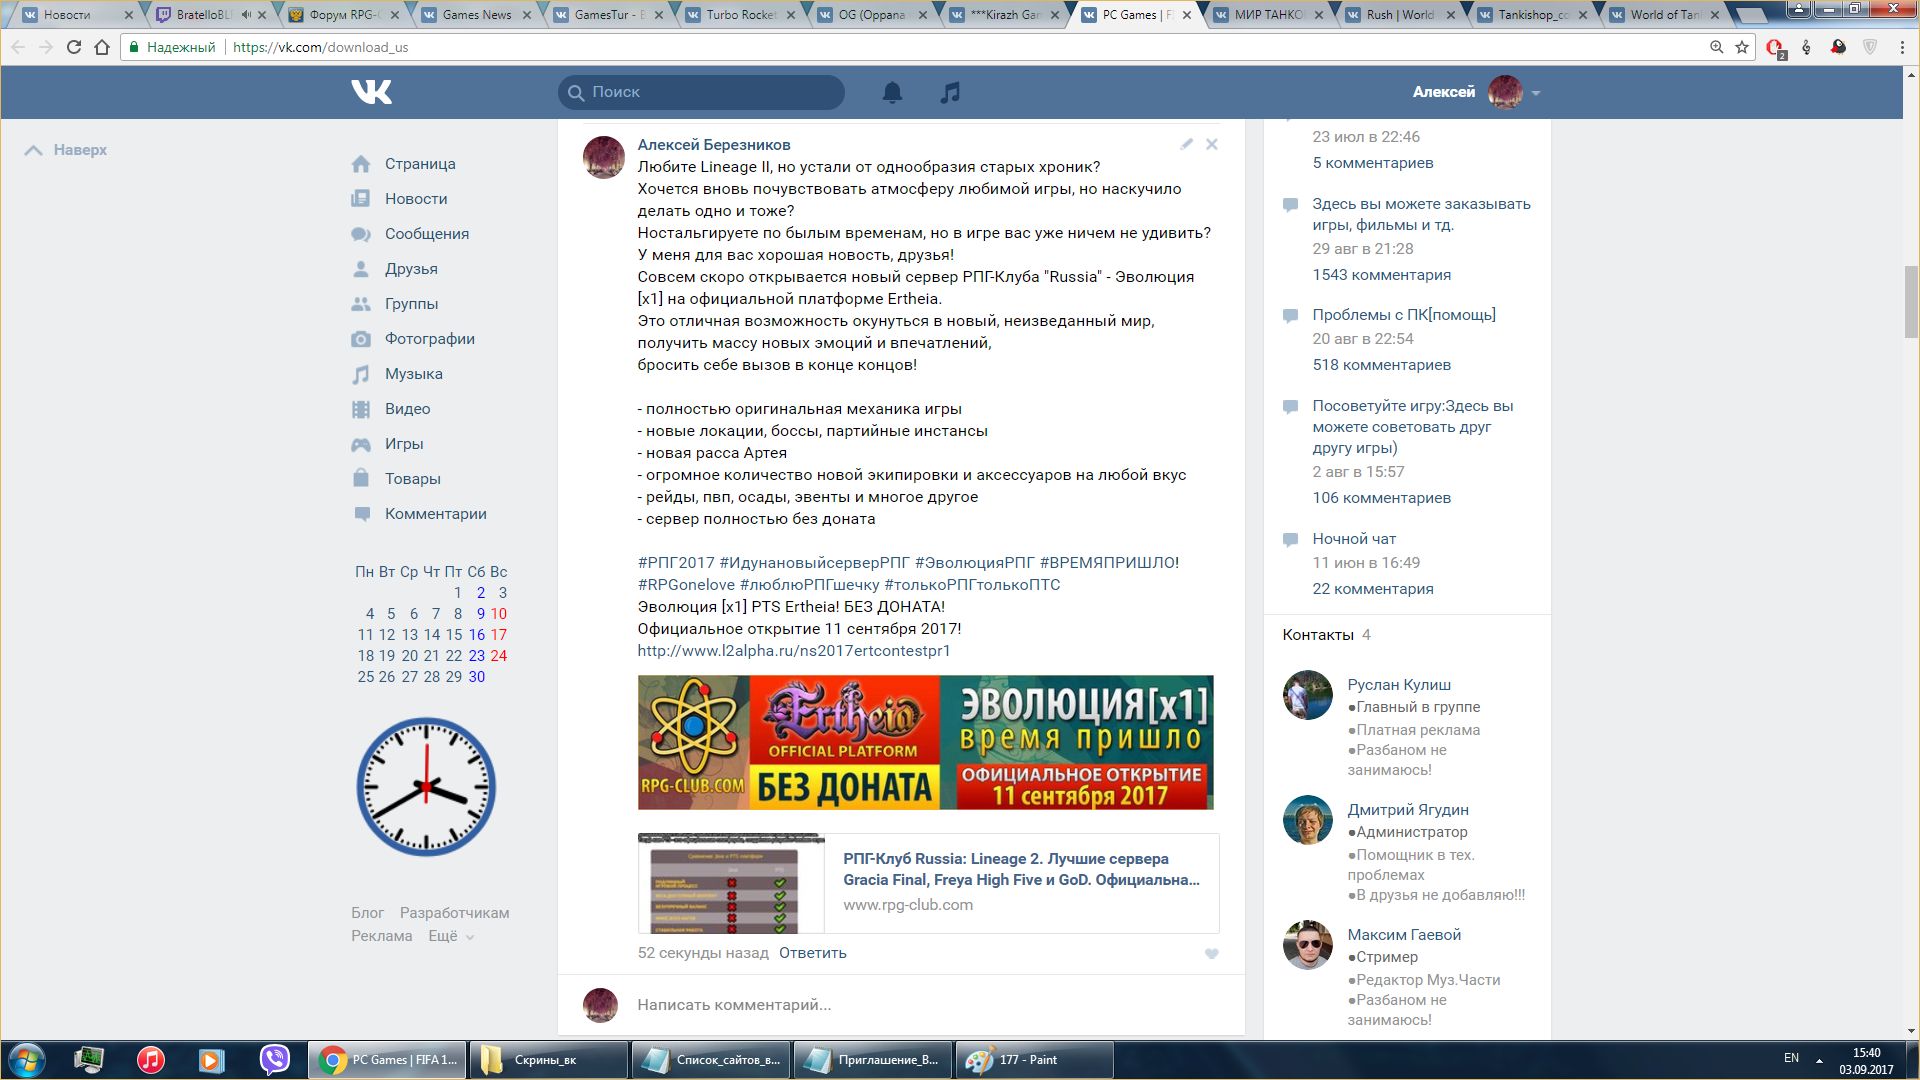Click the Видео sidebar icon
This screenshot has height=1080, width=1920.
(x=361, y=409)
